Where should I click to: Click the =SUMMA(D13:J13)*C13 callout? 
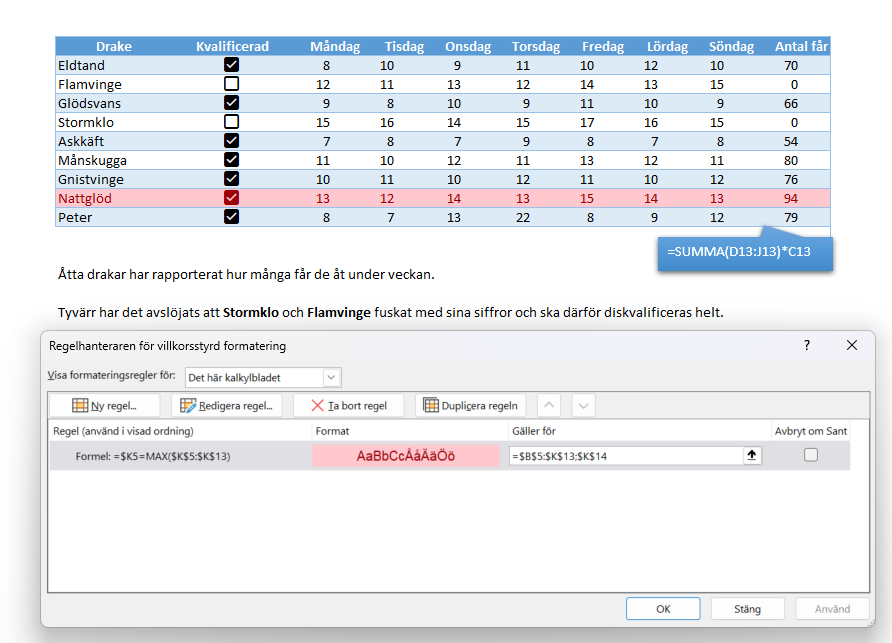click(x=745, y=253)
